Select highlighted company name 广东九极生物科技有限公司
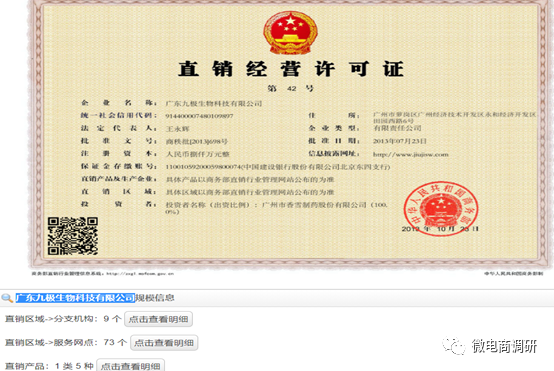 point(75,298)
